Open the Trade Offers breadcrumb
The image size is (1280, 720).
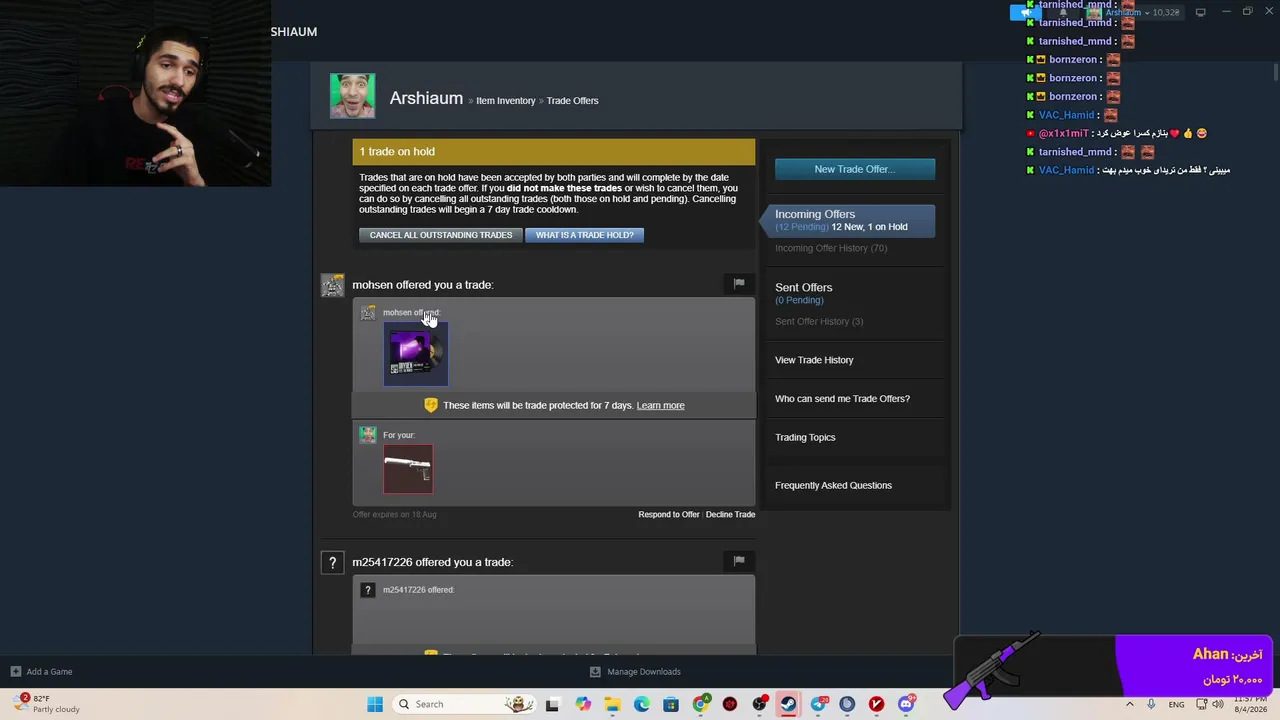click(x=572, y=100)
